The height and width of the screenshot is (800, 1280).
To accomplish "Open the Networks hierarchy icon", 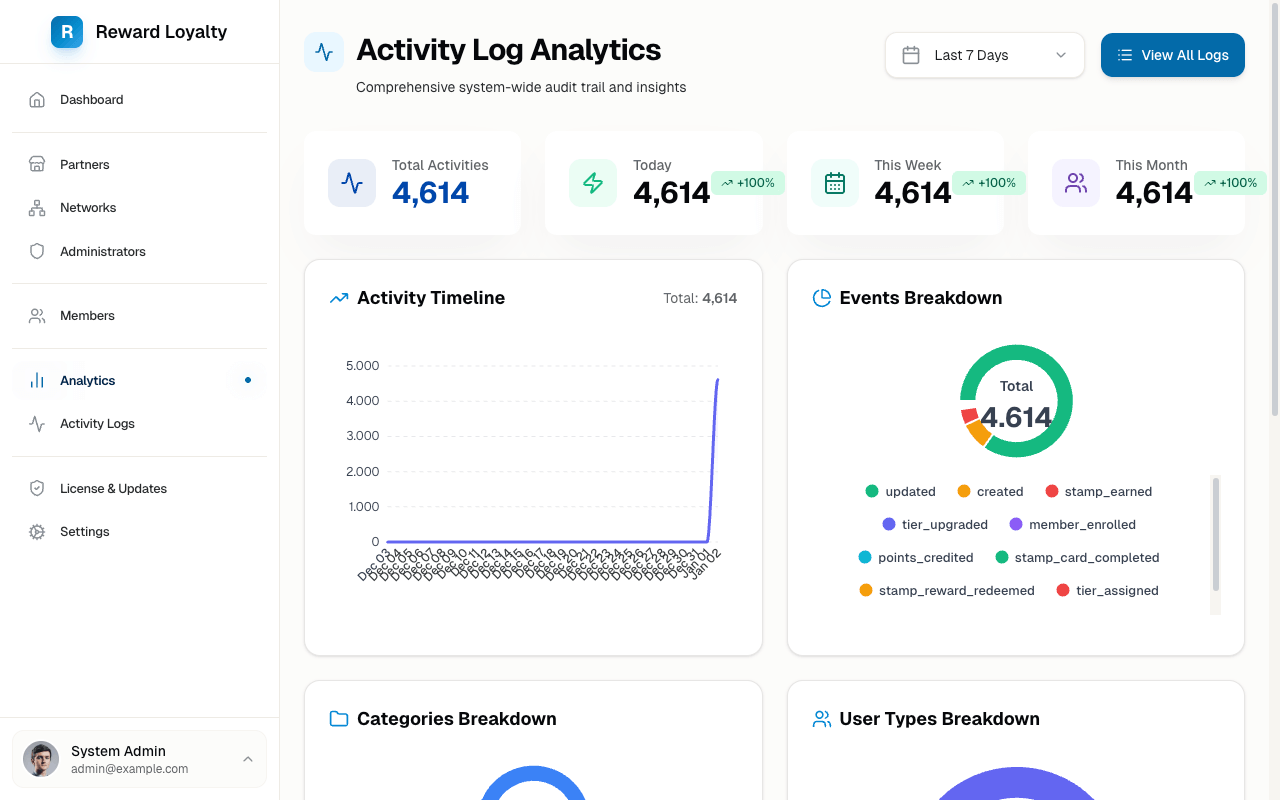I will [x=37, y=208].
